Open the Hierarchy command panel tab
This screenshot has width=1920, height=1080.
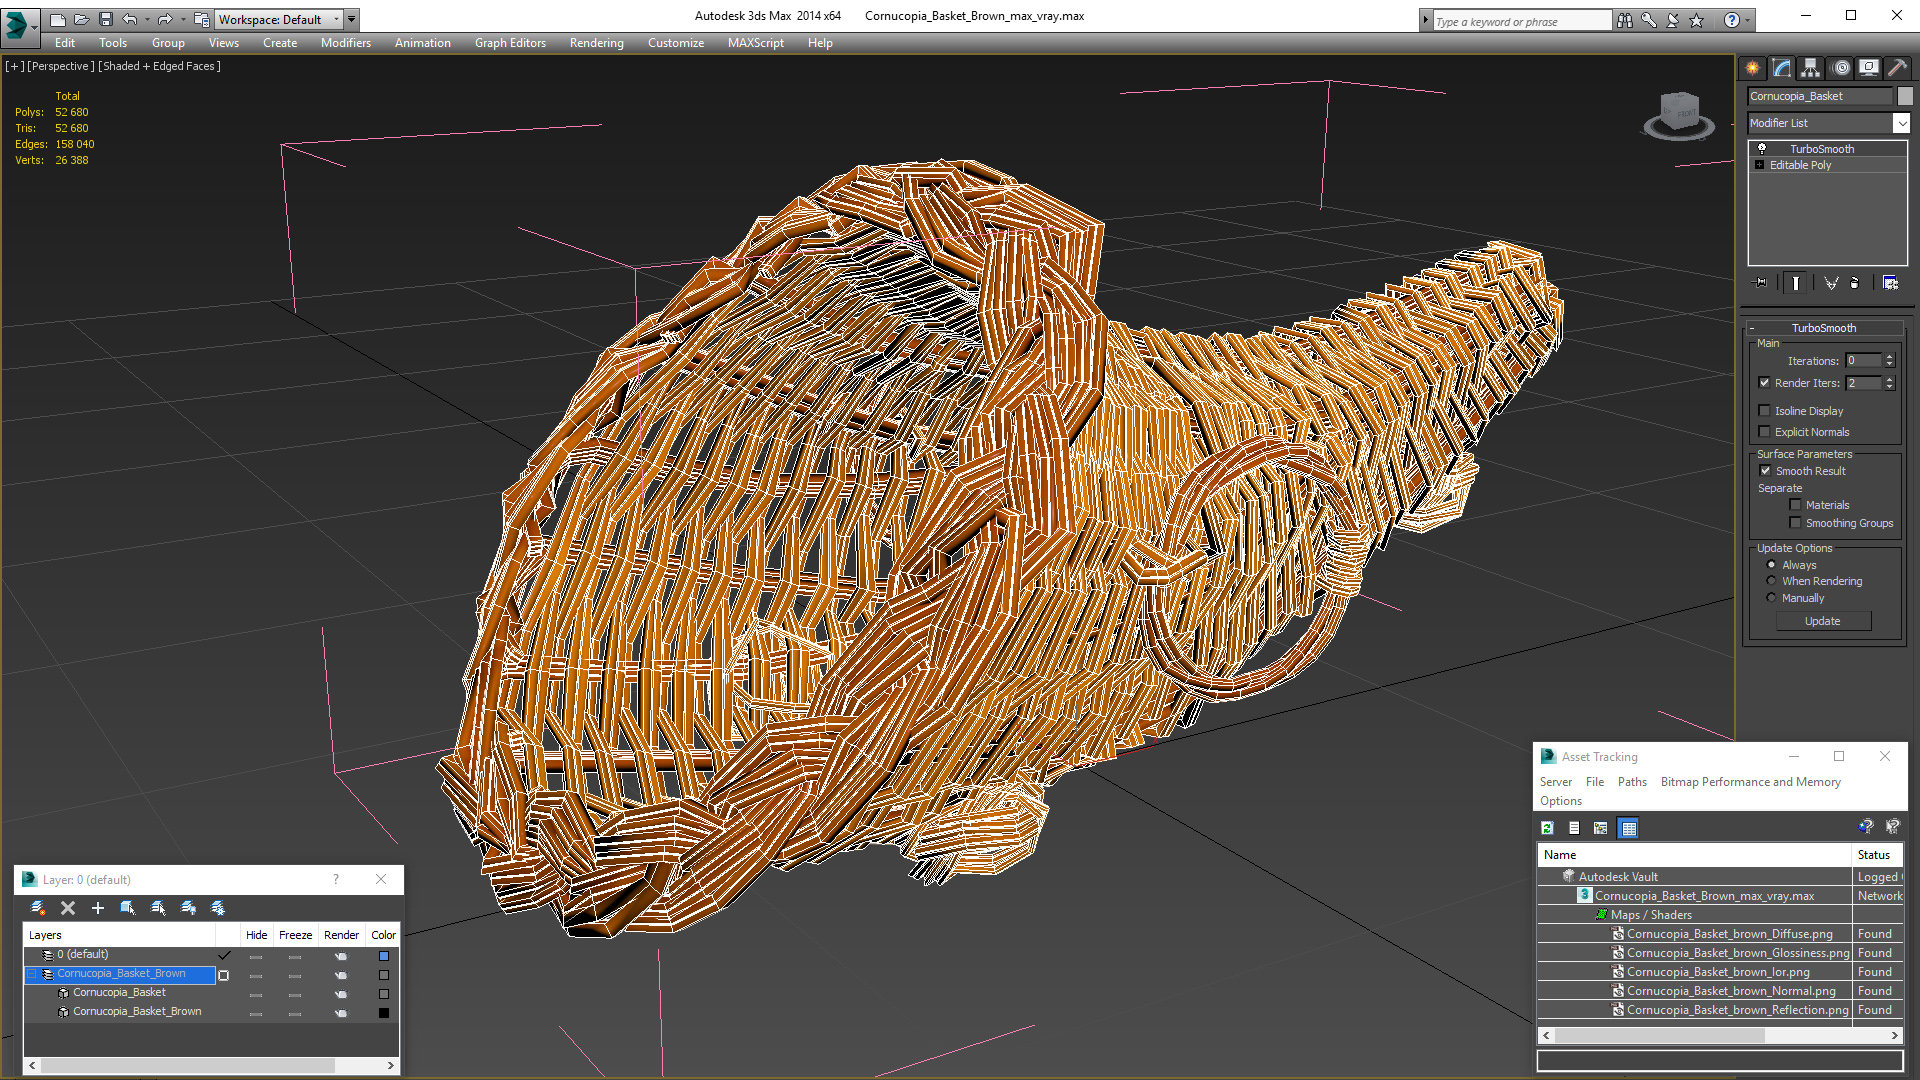[1811, 68]
